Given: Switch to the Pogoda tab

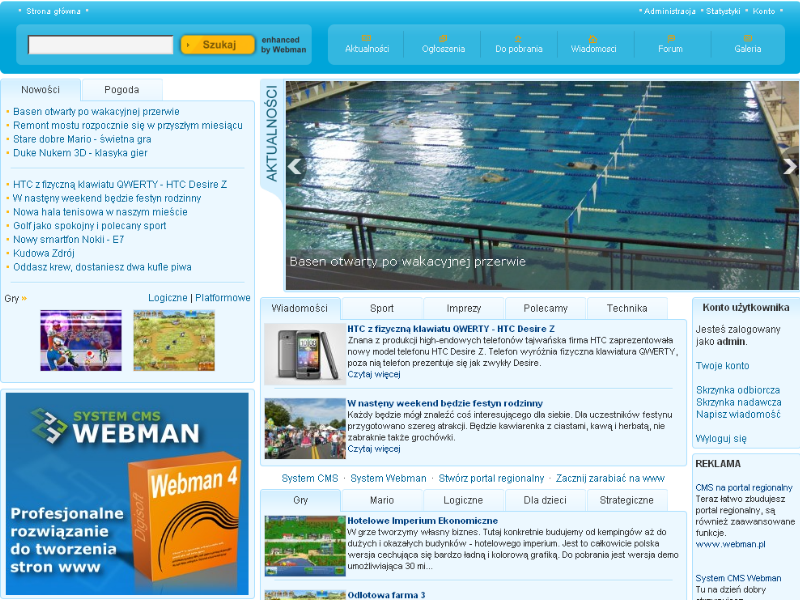Looking at the screenshot, I should (x=121, y=89).
